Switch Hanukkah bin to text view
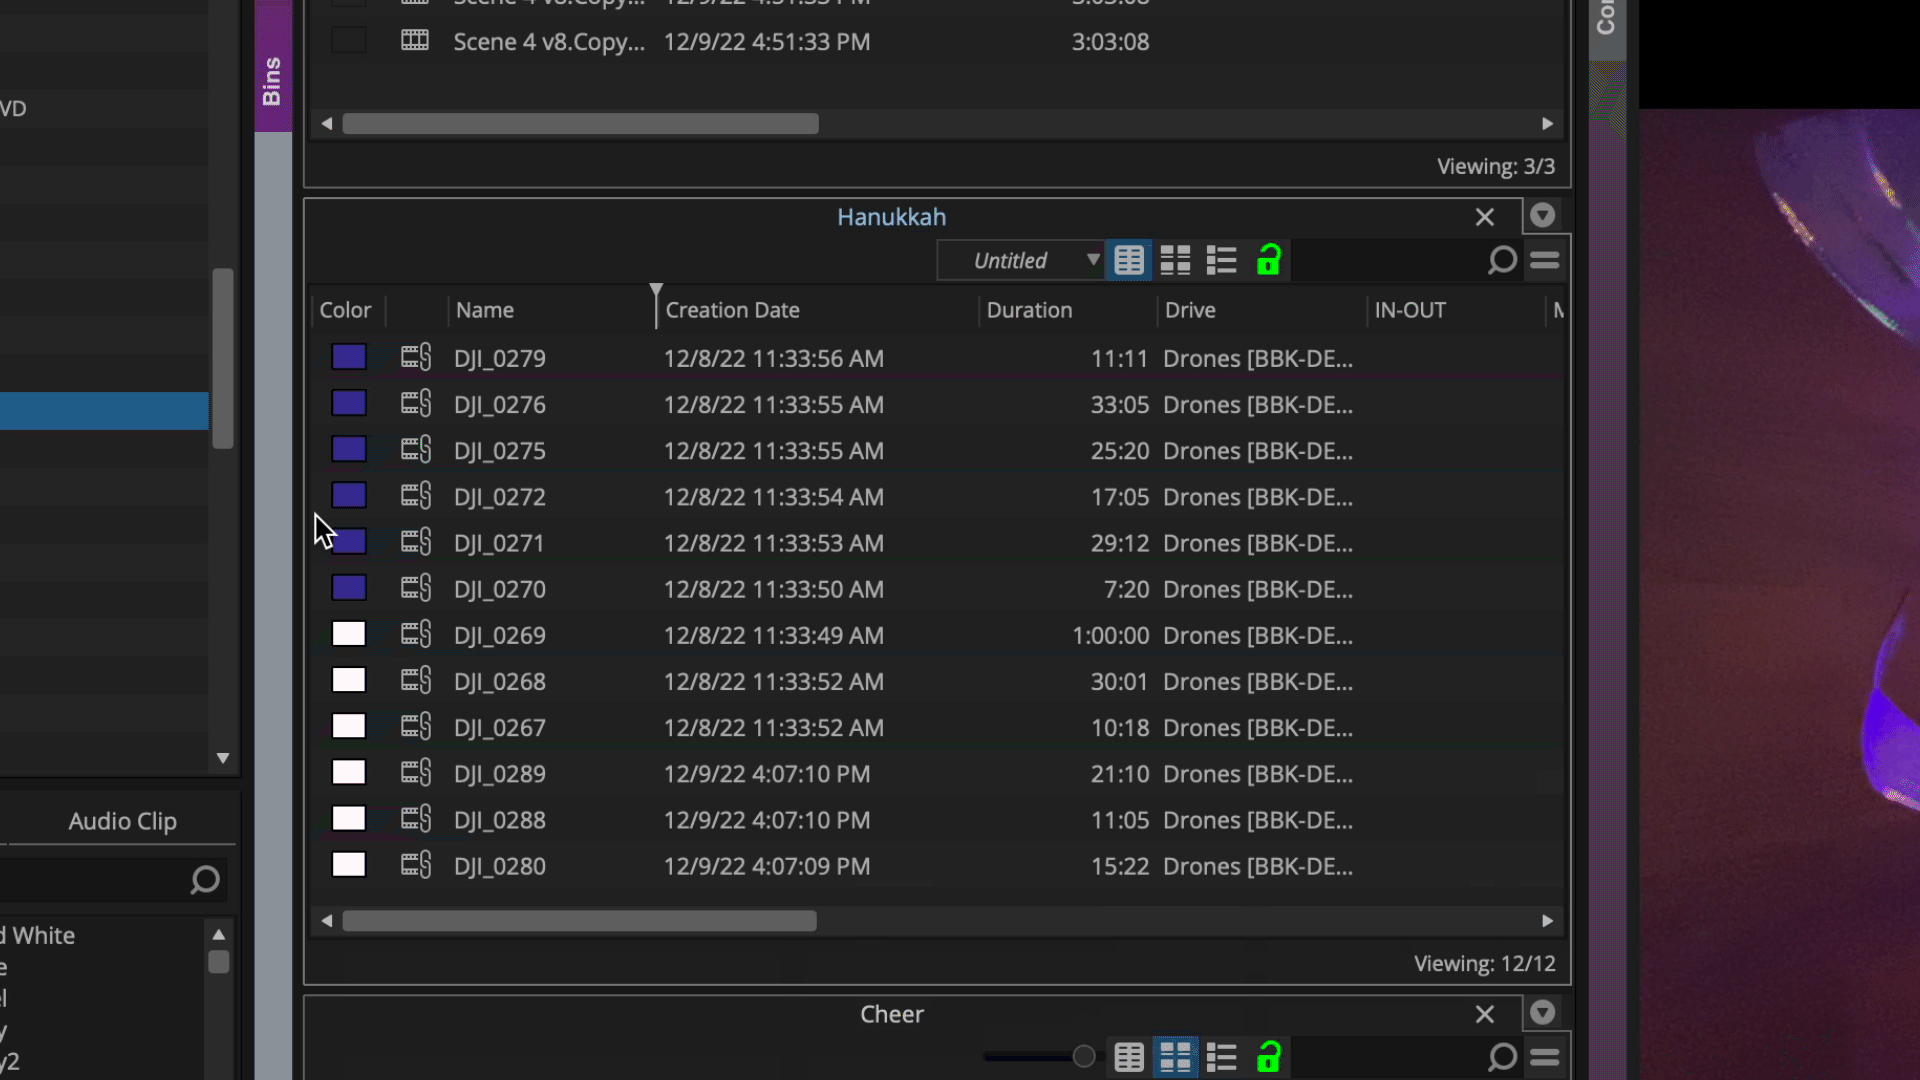1920x1080 pixels. coord(1129,261)
